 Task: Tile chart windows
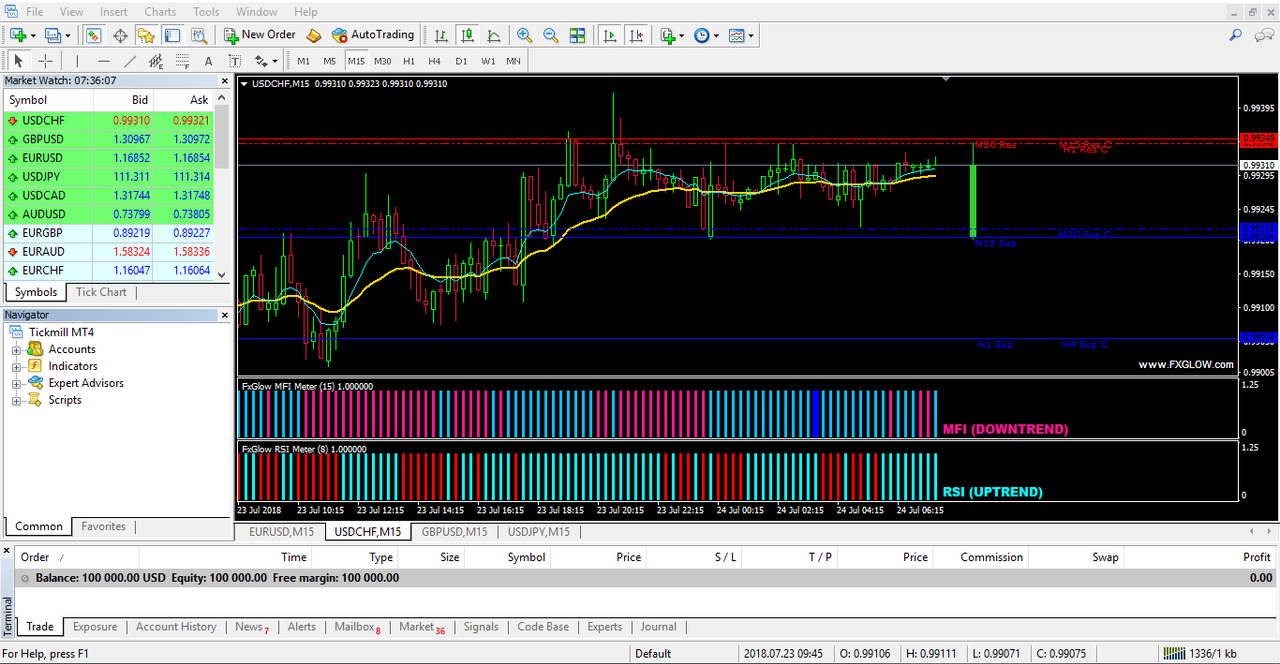577,35
